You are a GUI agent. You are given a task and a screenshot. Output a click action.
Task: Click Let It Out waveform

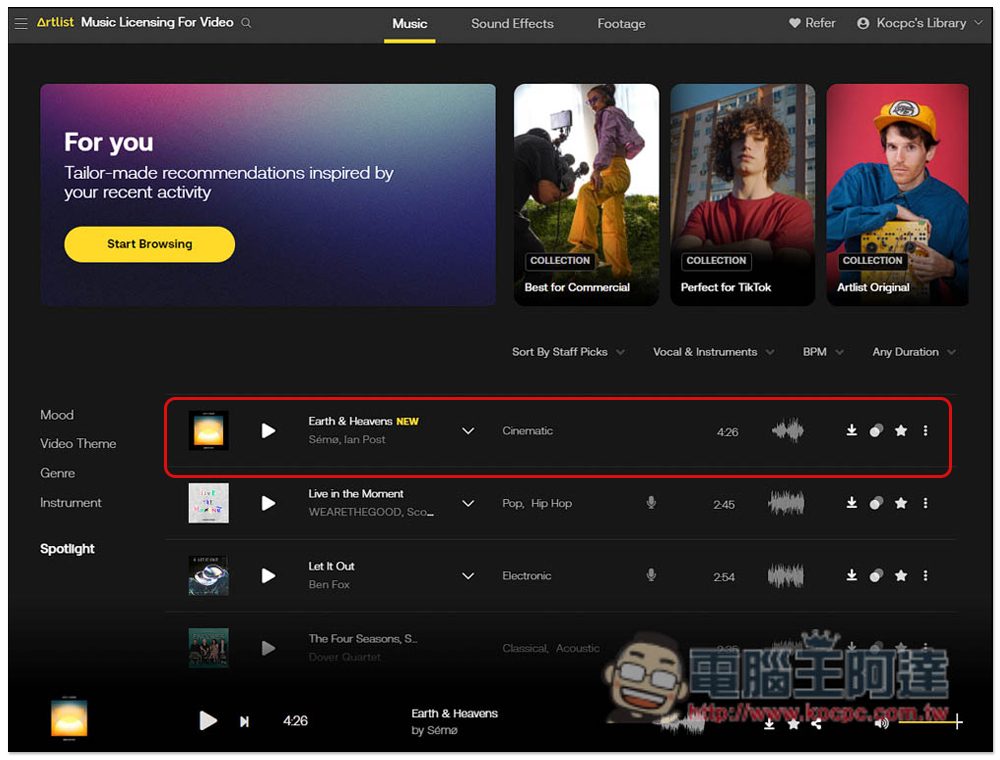[786, 576]
